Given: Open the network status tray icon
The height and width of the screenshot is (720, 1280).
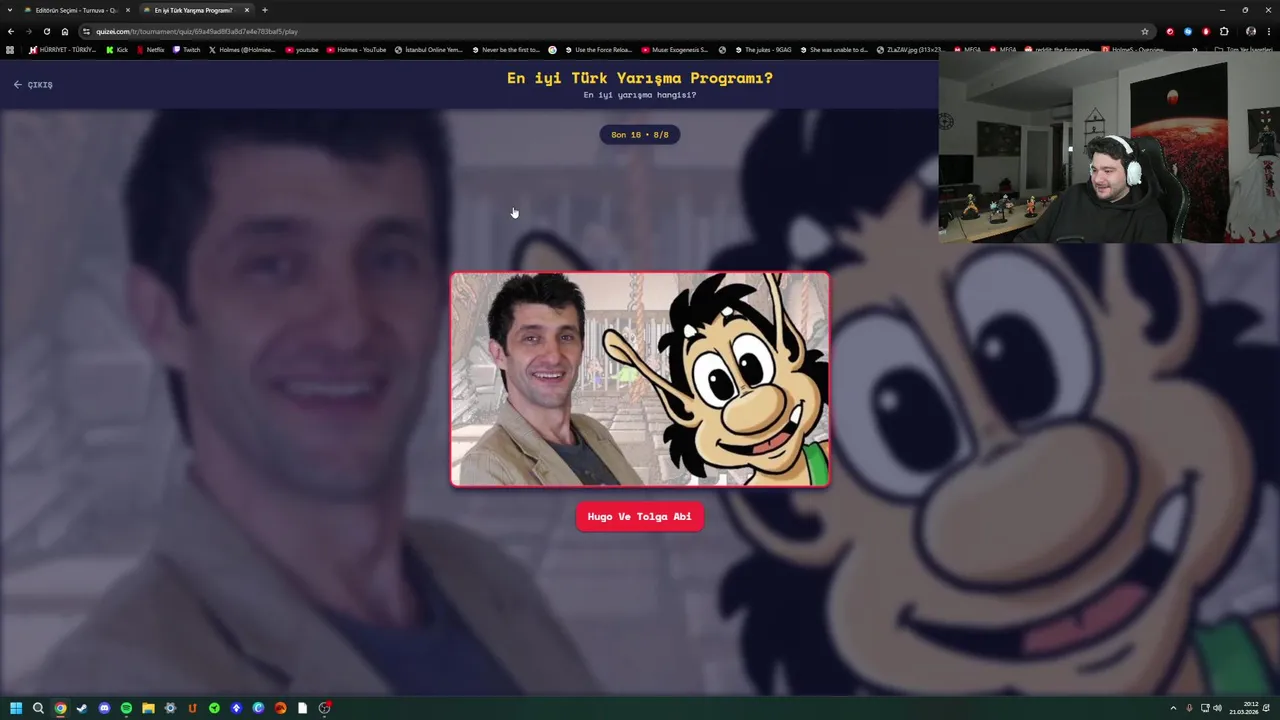Looking at the screenshot, I should click(1205, 708).
